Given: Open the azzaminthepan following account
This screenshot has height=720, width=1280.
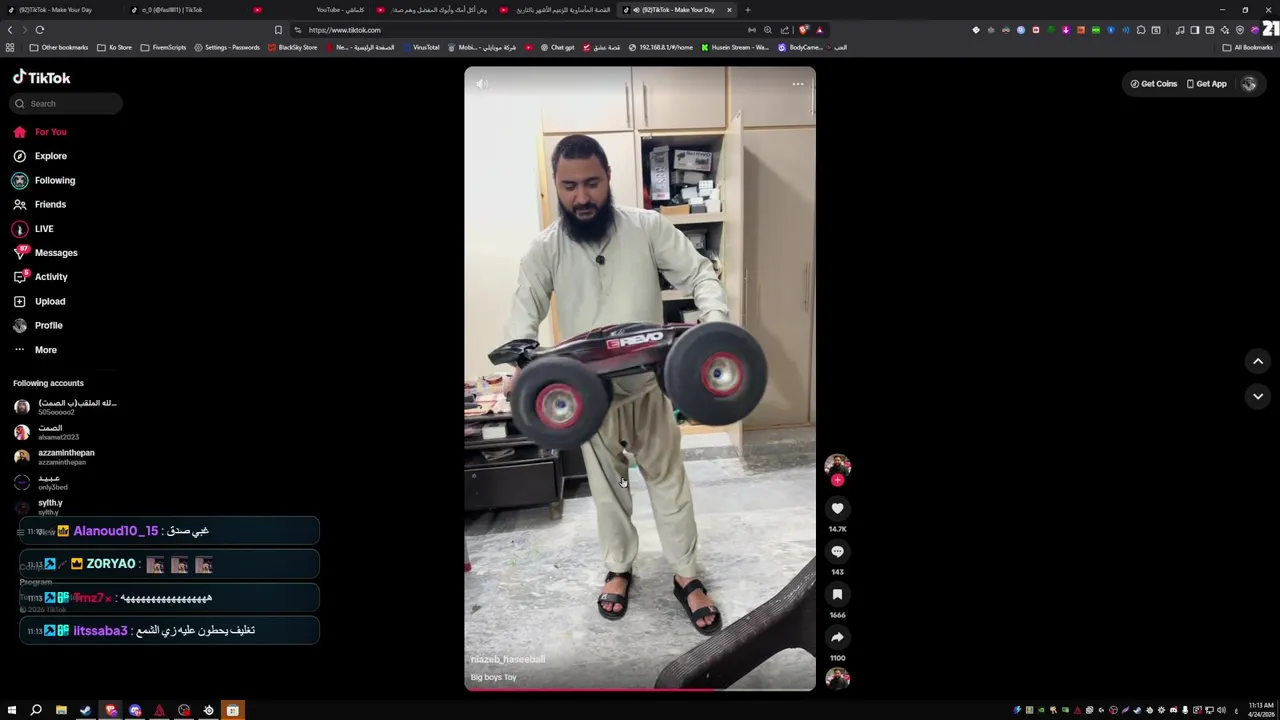Looking at the screenshot, I should click(55, 457).
